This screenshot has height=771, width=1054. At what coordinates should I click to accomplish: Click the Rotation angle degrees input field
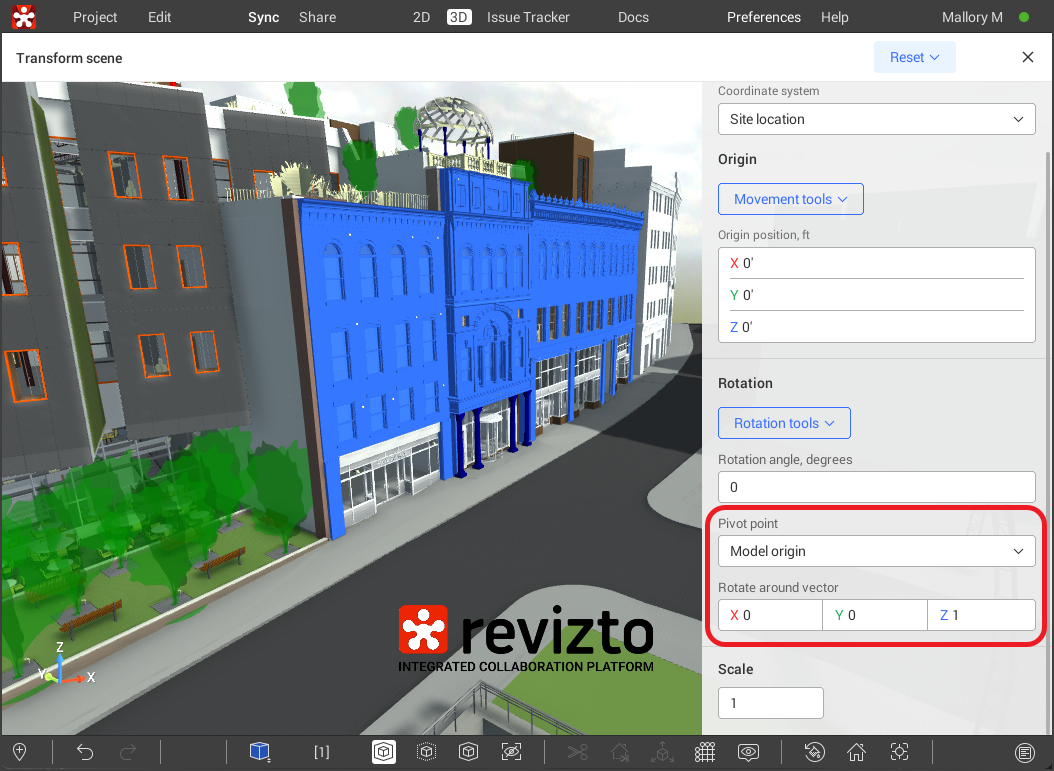[876, 487]
